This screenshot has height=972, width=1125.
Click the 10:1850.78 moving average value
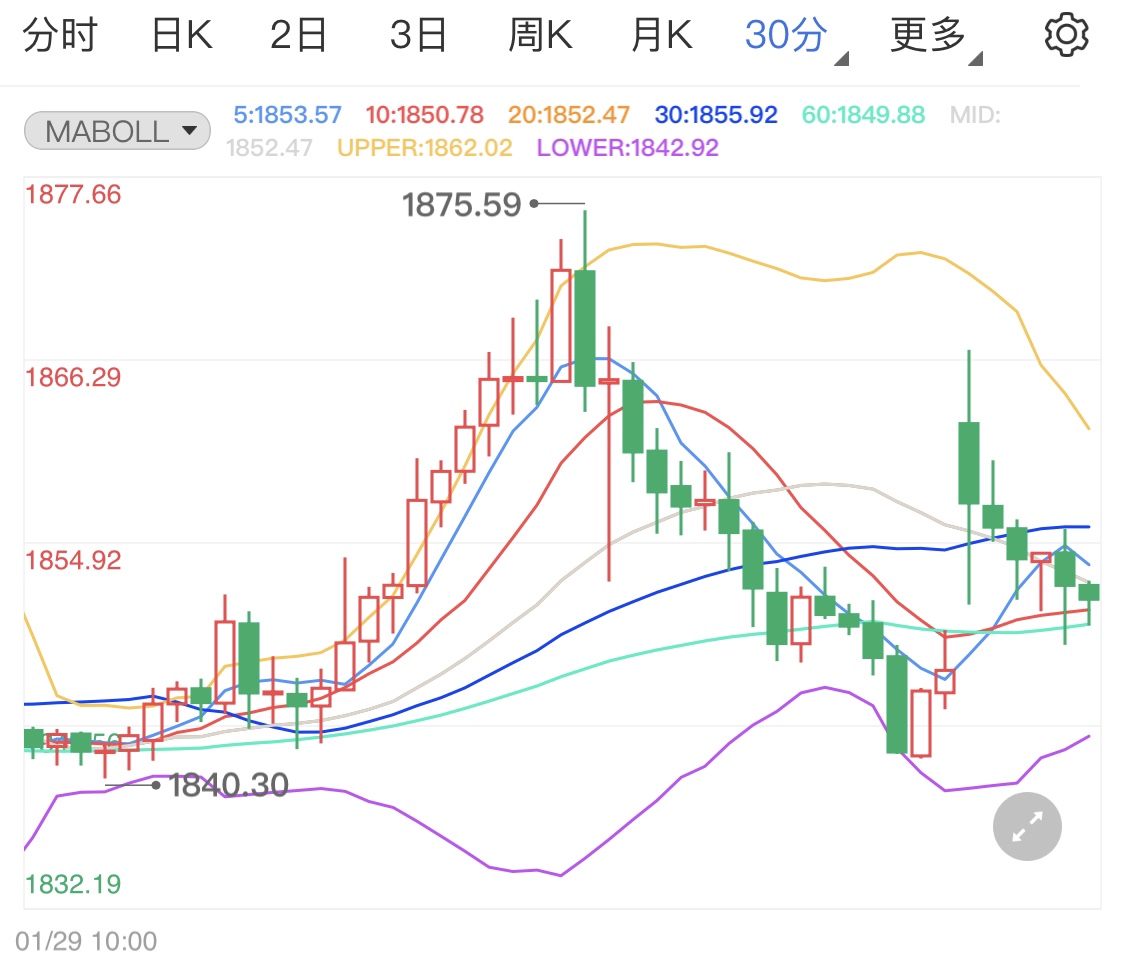point(424,115)
